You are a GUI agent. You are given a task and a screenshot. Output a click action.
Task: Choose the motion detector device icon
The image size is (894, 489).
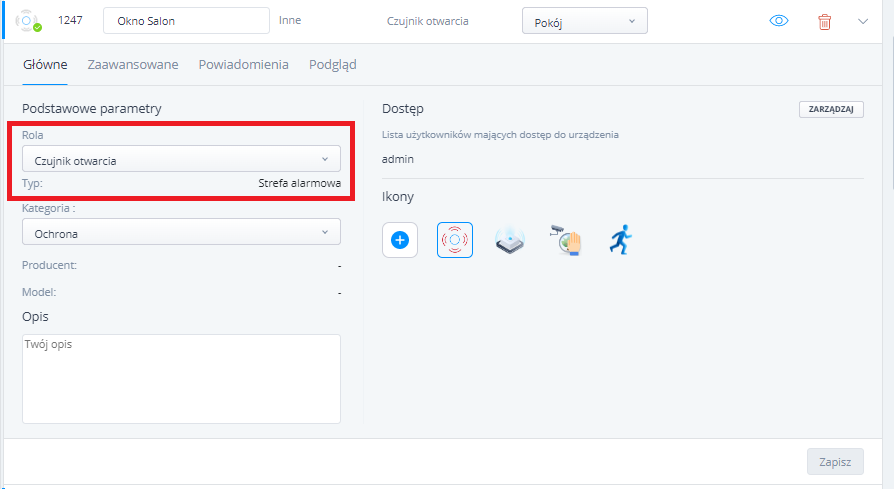(511, 240)
